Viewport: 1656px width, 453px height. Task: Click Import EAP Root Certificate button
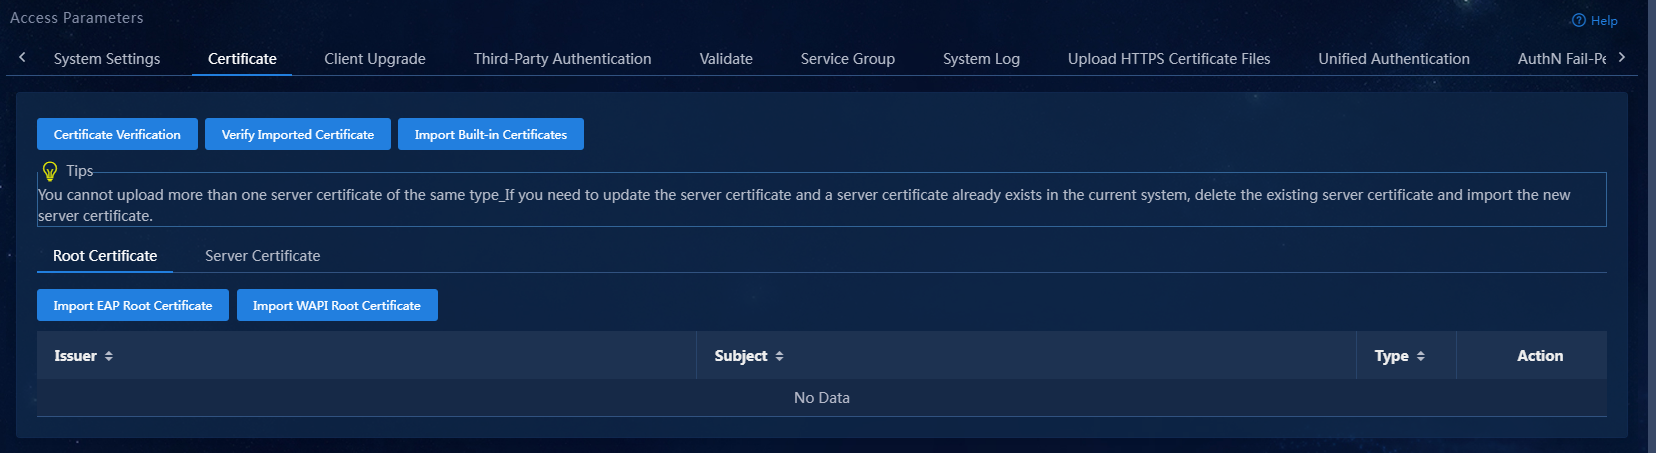pos(133,305)
